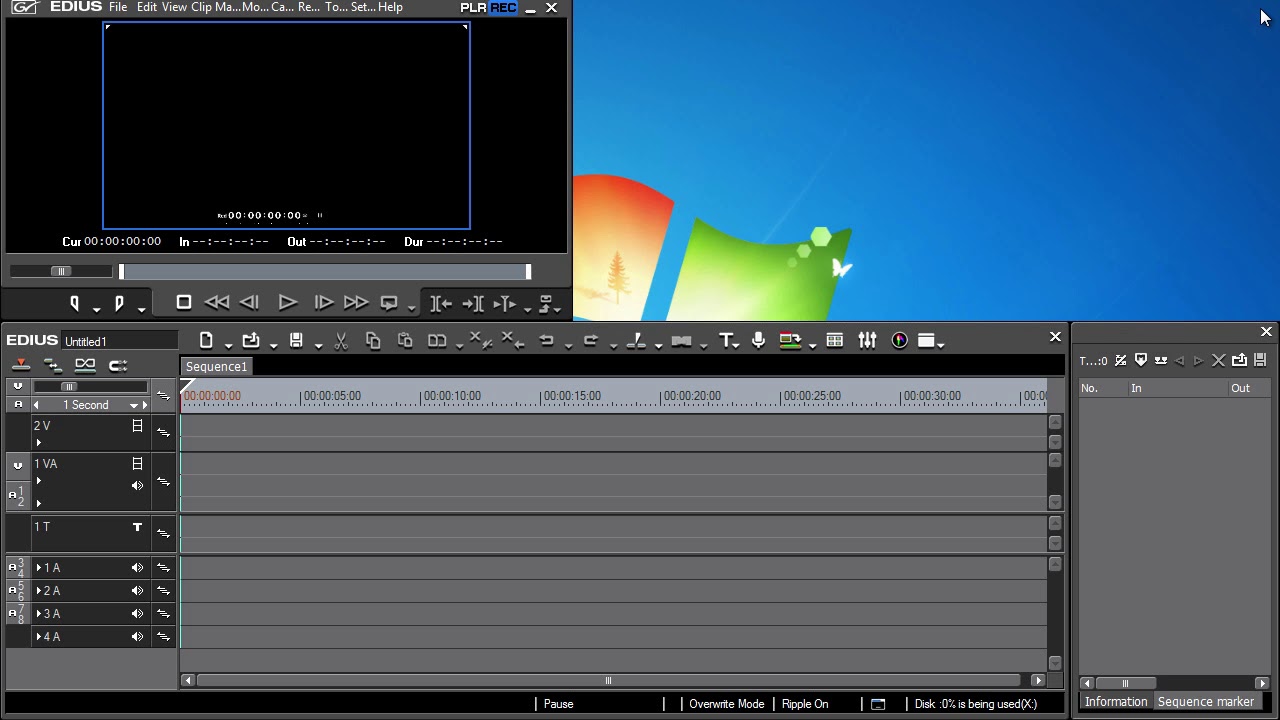This screenshot has height=720, width=1280.
Task: Toggle group/link mode magnet icon
Action: pyautogui.click(x=118, y=366)
